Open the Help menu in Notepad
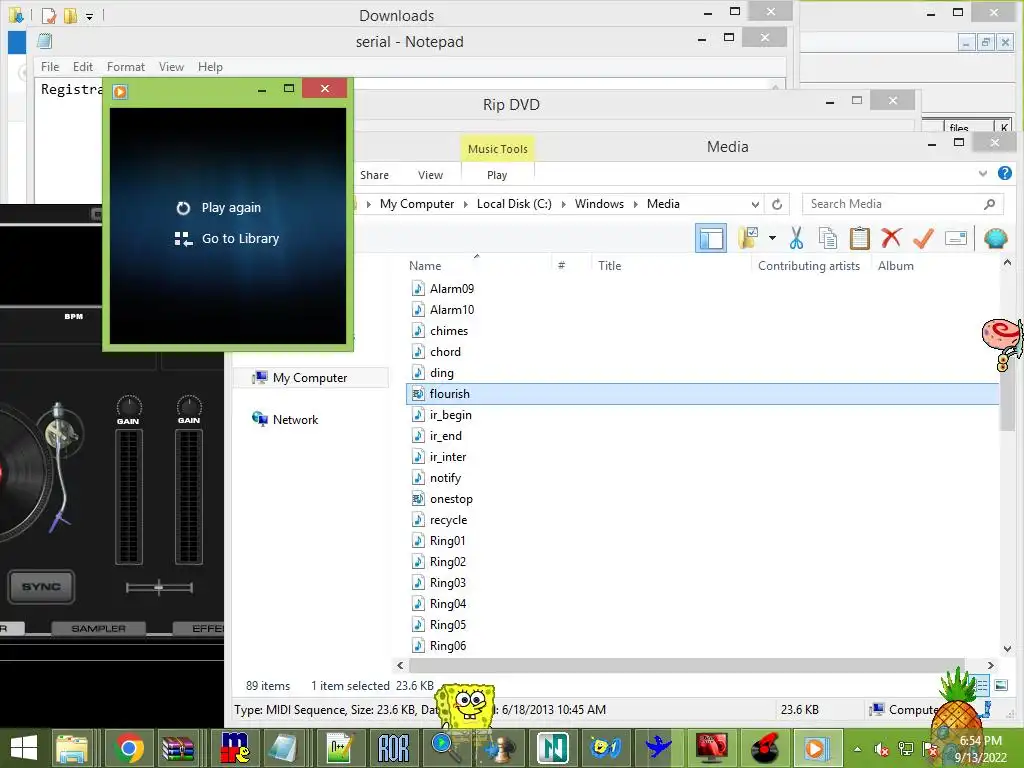This screenshot has height=768, width=1024. coord(210,67)
